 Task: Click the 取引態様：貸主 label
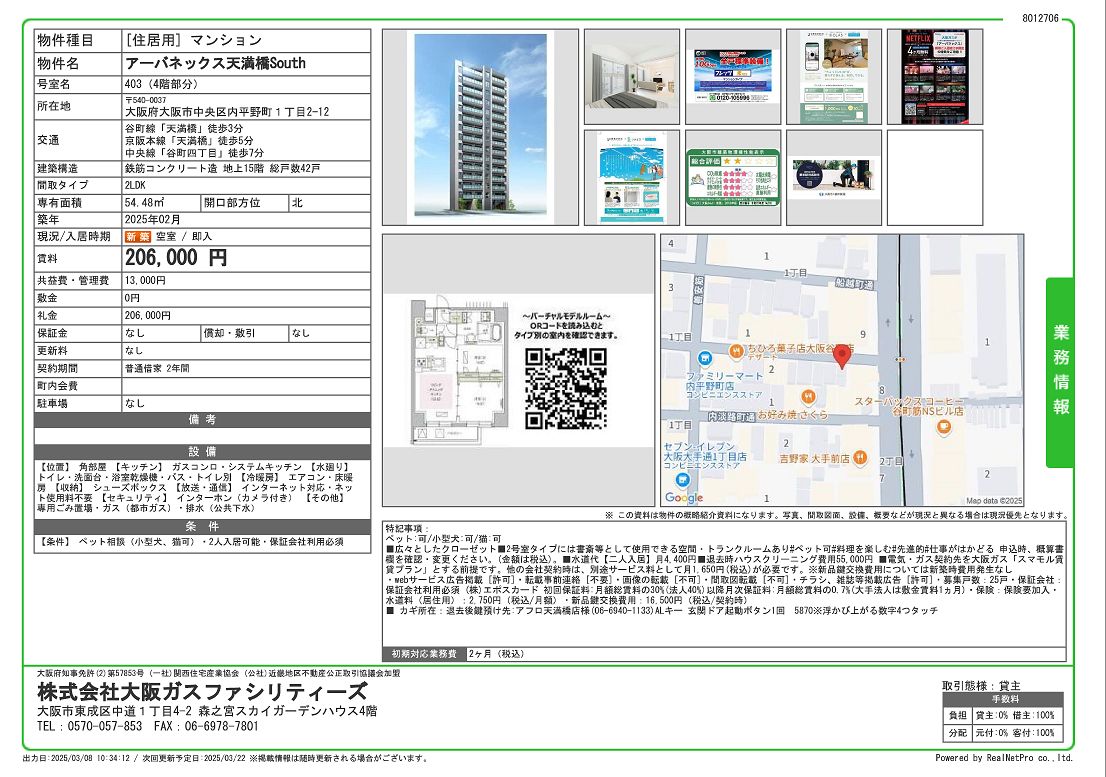point(981,685)
